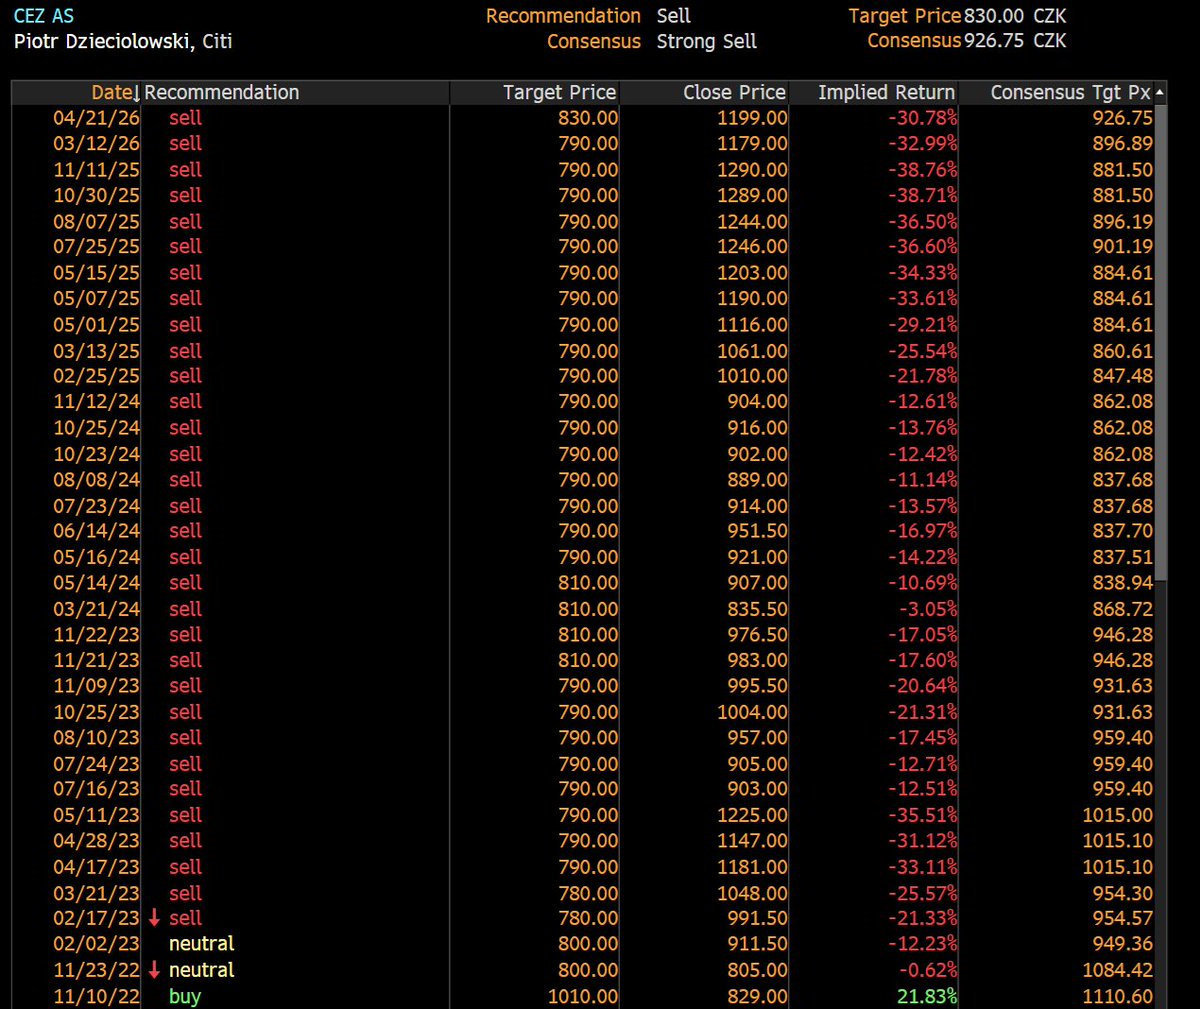Click consensus 837.70 cell
The image size is (1200, 1009).
coord(1122,531)
